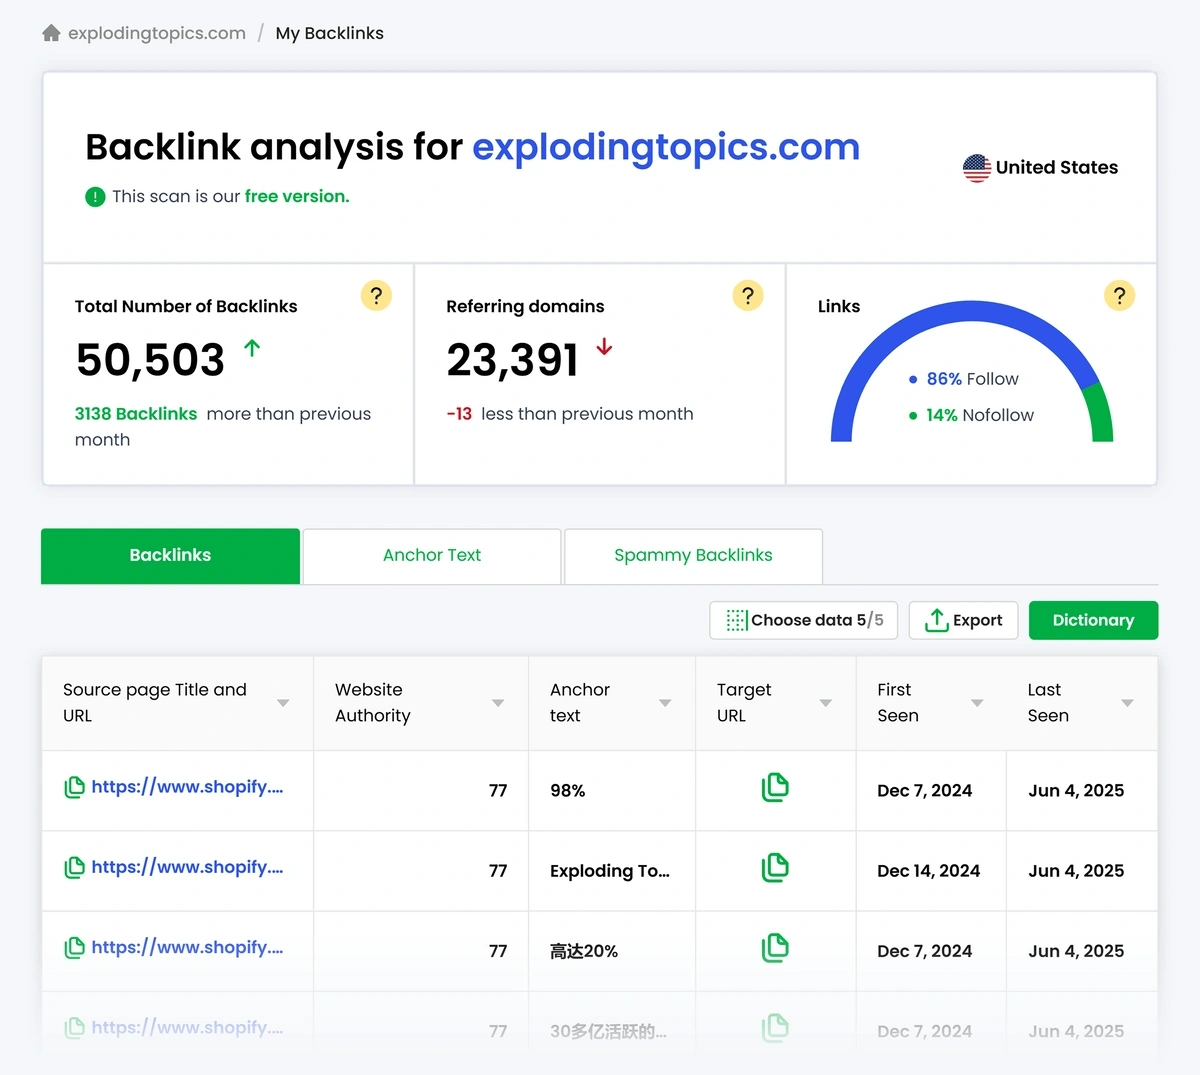Open the shopify link in the 高达20% row

(187, 947)
